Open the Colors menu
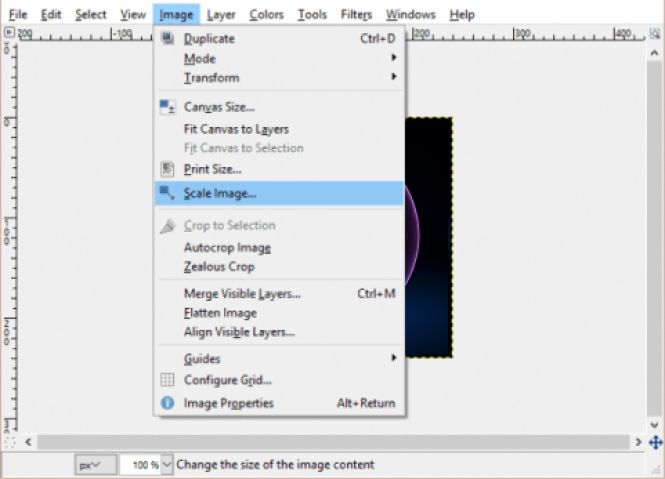Viewport: 665px width, 479px height. [266, 15]
